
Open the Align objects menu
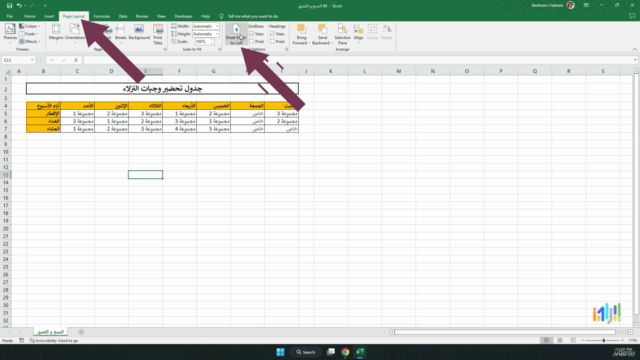tap(358, 33)
